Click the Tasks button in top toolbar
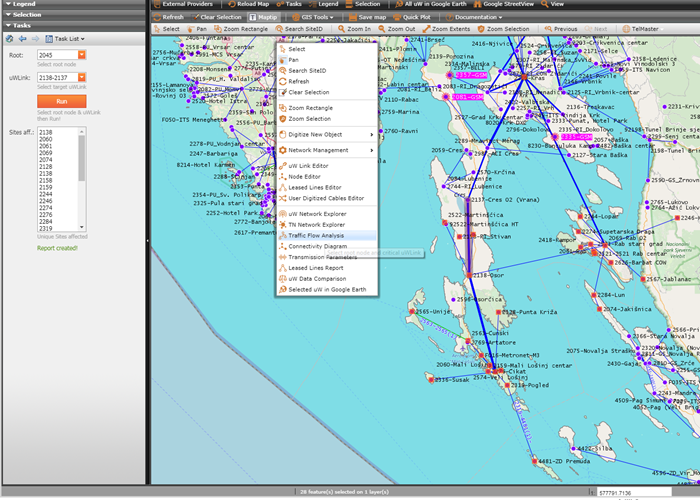The width and height of the screenshot is (700, 500). point(289,4)
